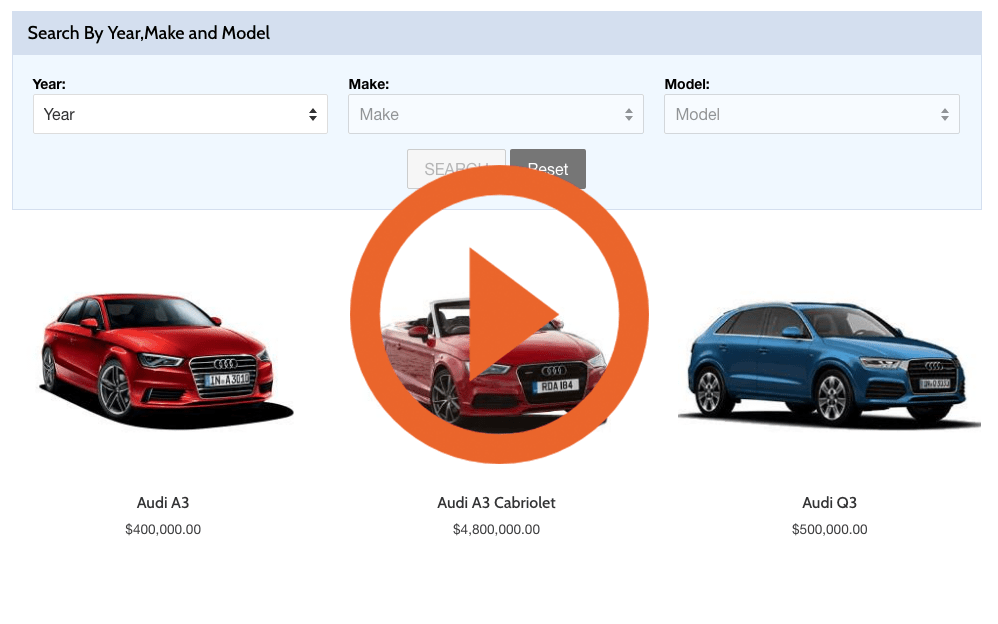Open the Audi A3 product title
Image resolution: width=998 pixels, height=624 pixels.
click(x=163, y=502)
